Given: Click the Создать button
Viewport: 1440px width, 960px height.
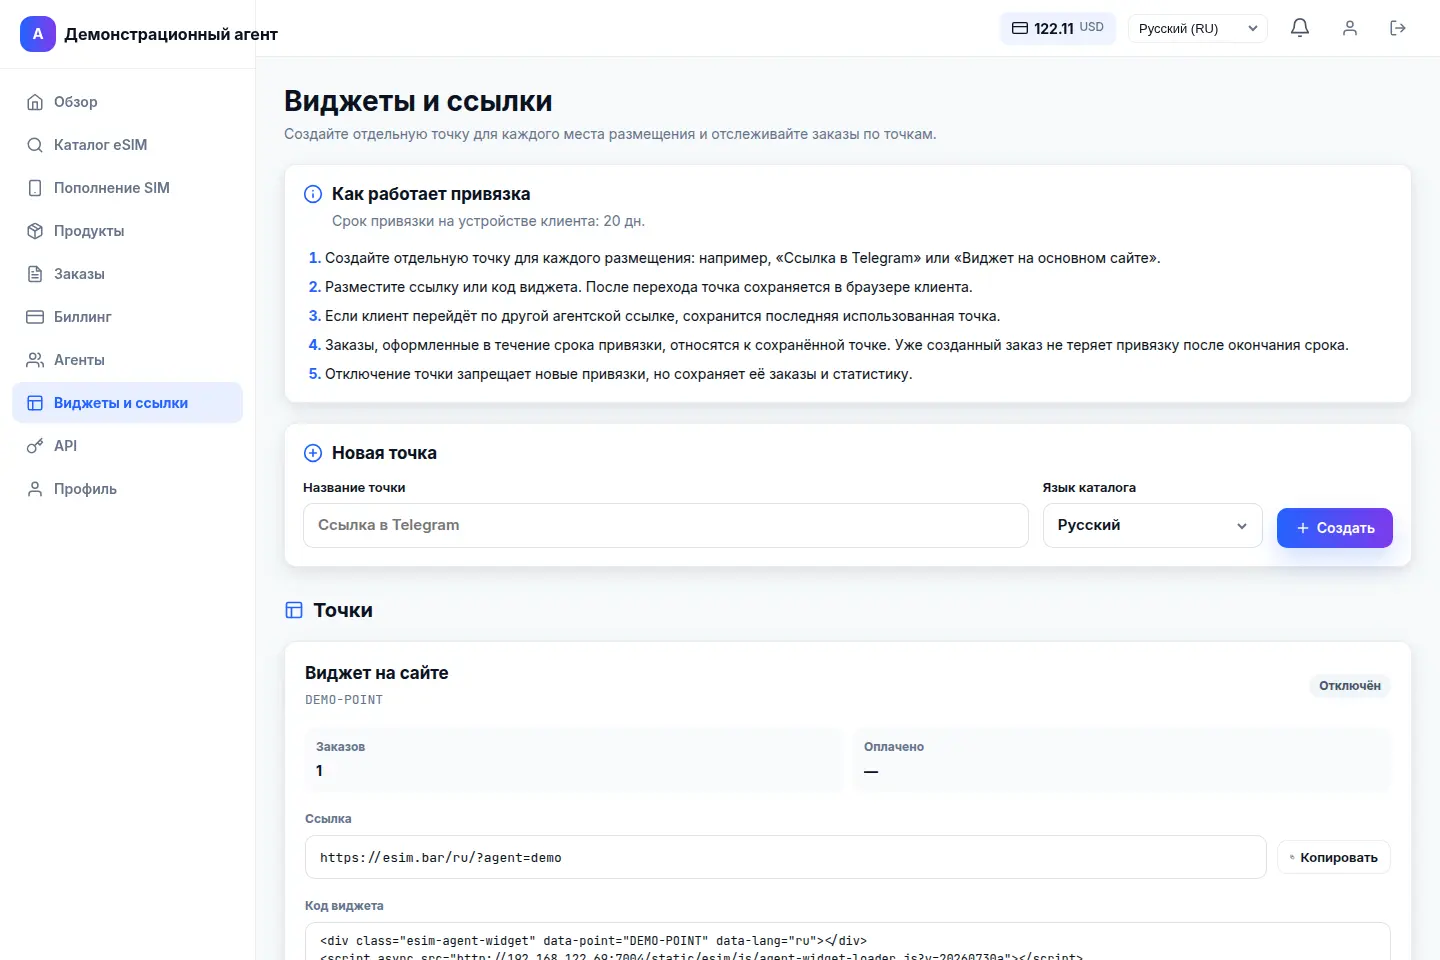Looking at the screenshot, I should tap(1335, 528).
